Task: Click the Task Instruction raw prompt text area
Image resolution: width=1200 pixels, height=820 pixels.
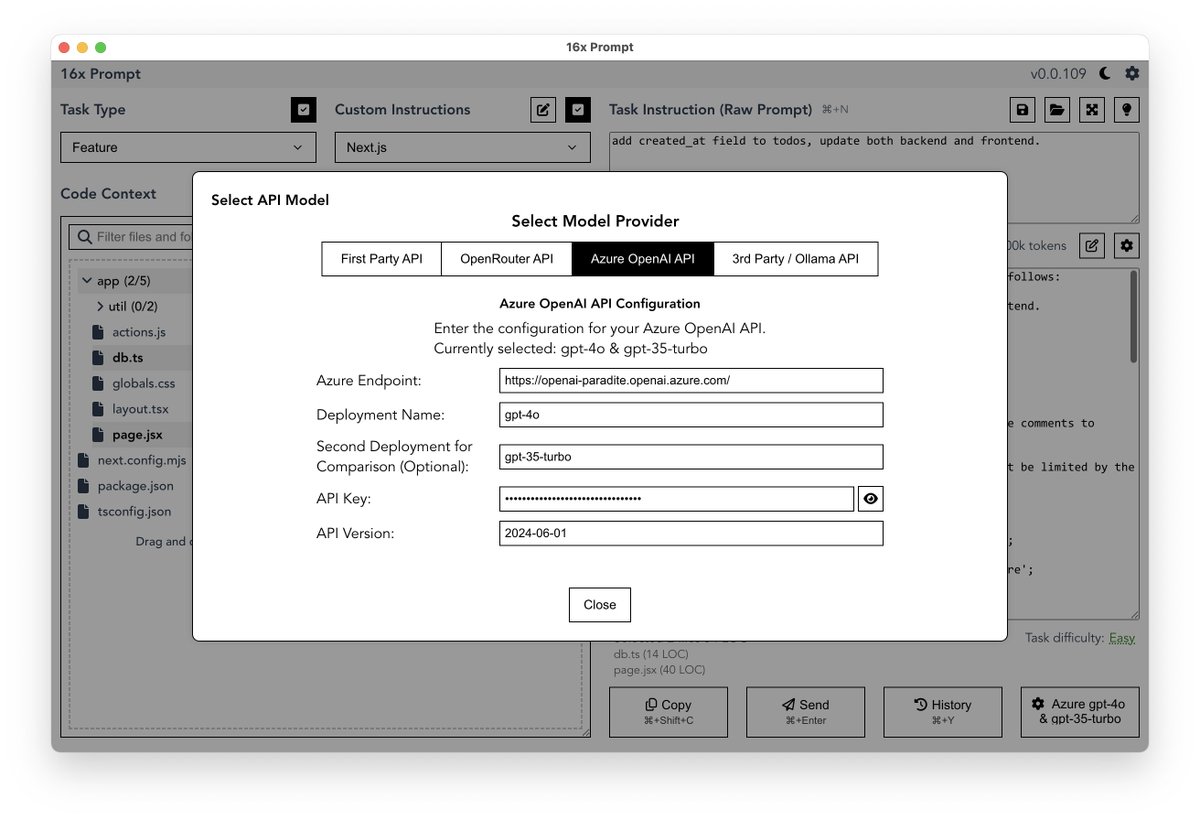Action: (874, 177)
